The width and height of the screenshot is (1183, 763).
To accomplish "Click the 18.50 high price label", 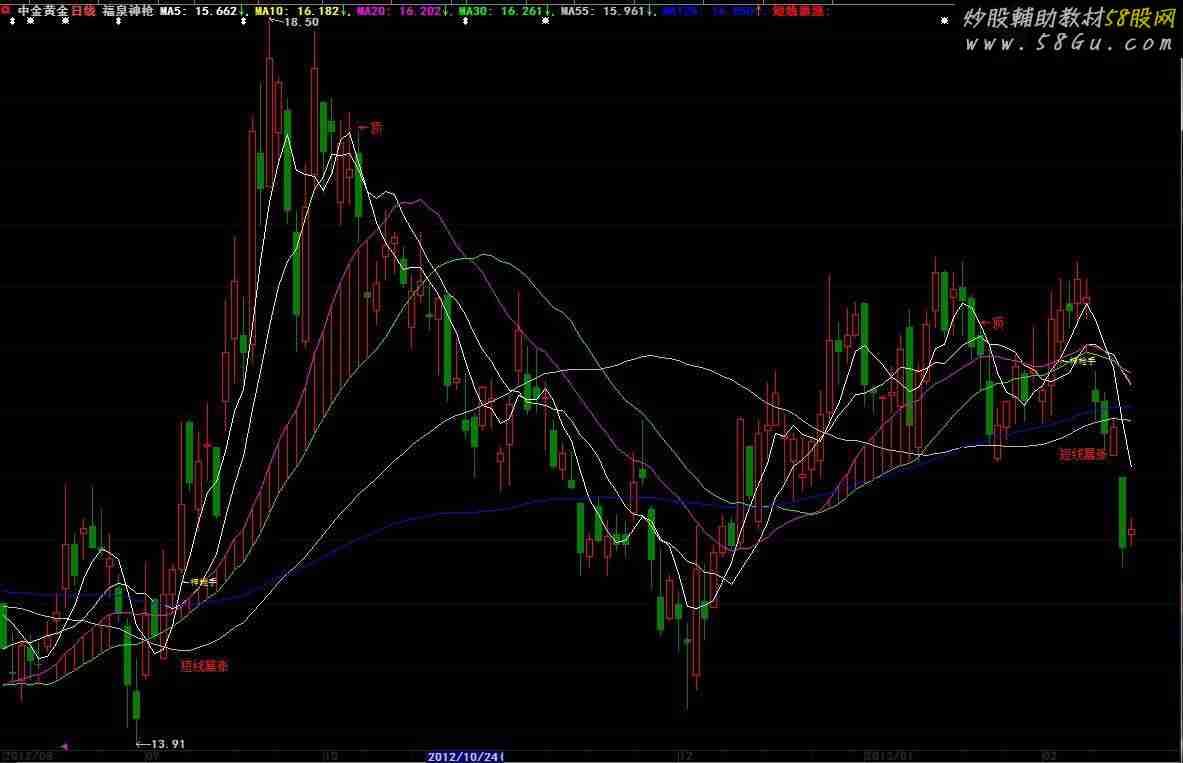I will tap(301, 23).
